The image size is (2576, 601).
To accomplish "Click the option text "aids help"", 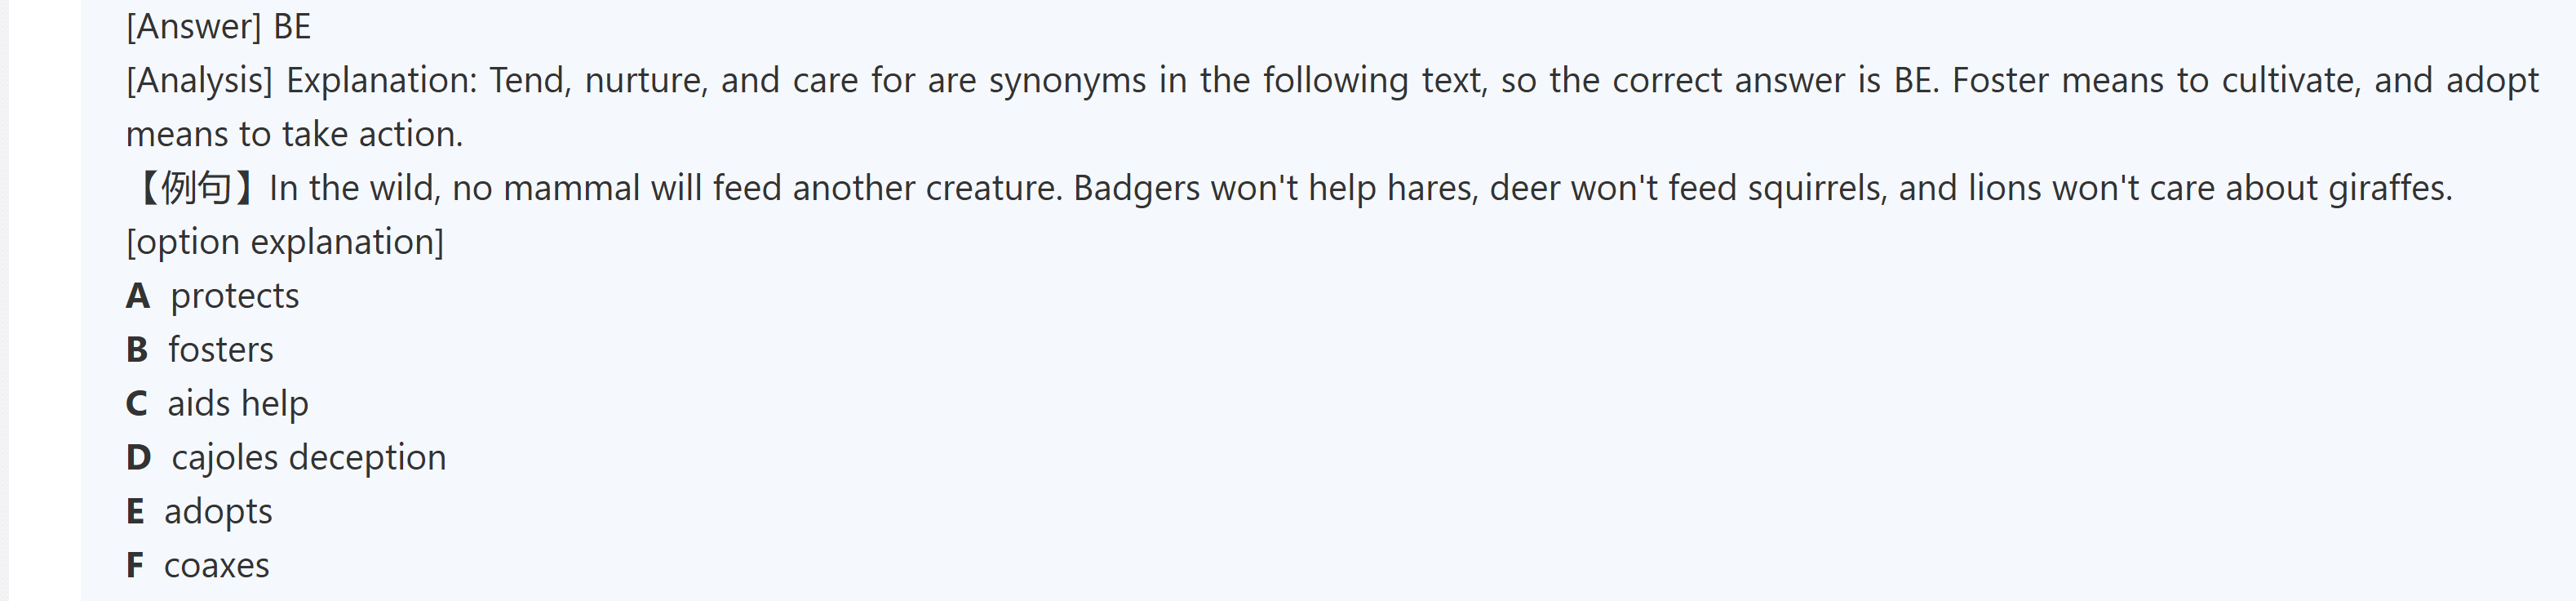I will click(238, 405).
